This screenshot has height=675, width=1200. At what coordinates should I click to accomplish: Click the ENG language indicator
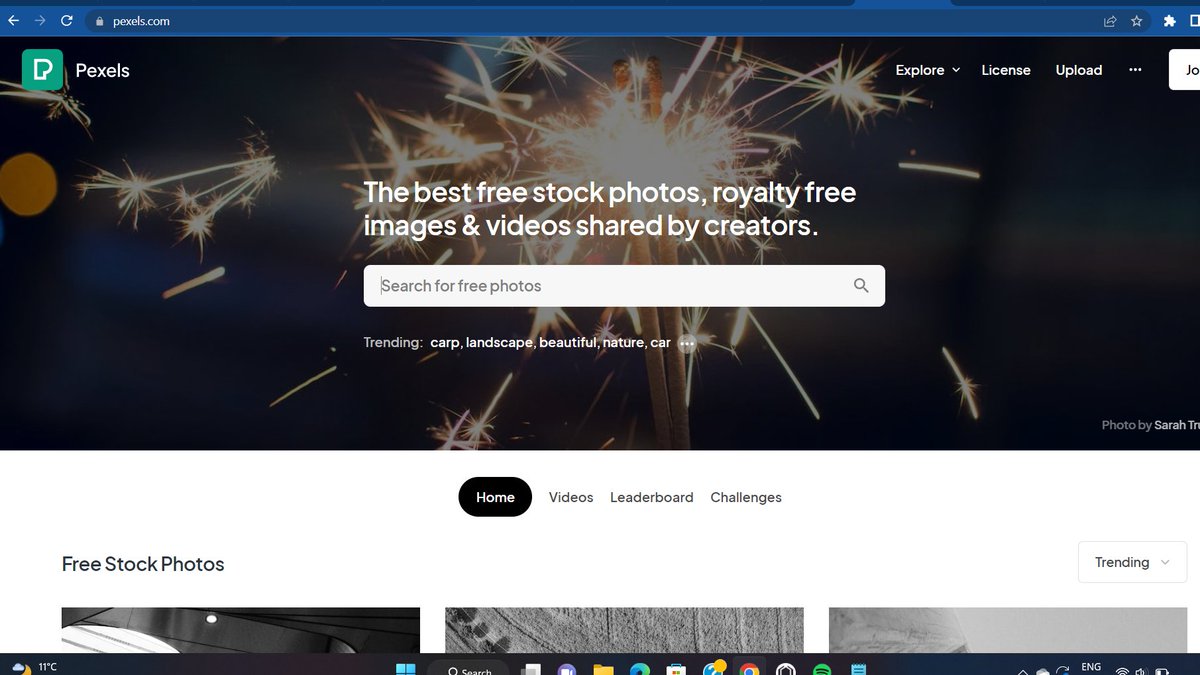(x=1091, y=667)
